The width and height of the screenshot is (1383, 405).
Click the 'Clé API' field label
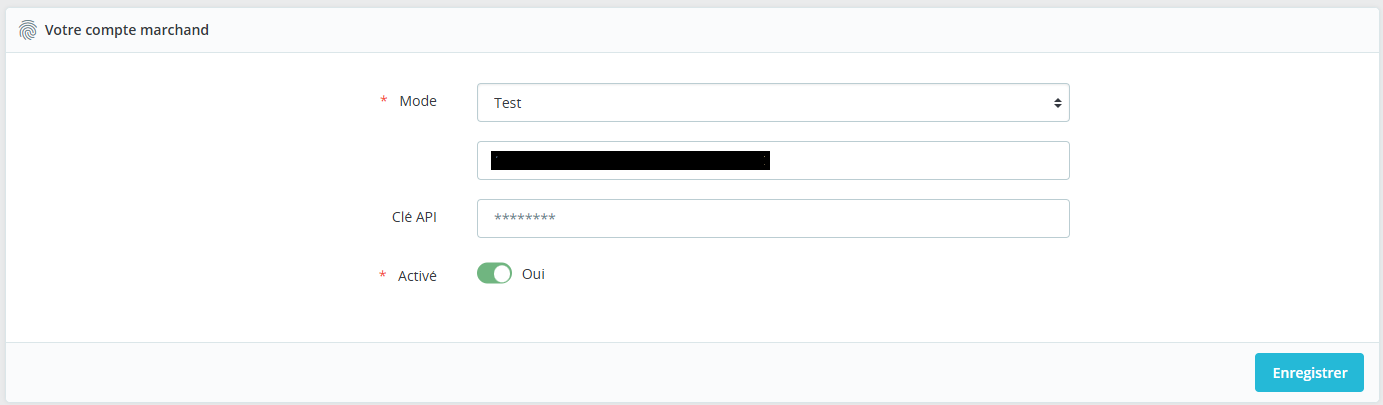(414, 218)
